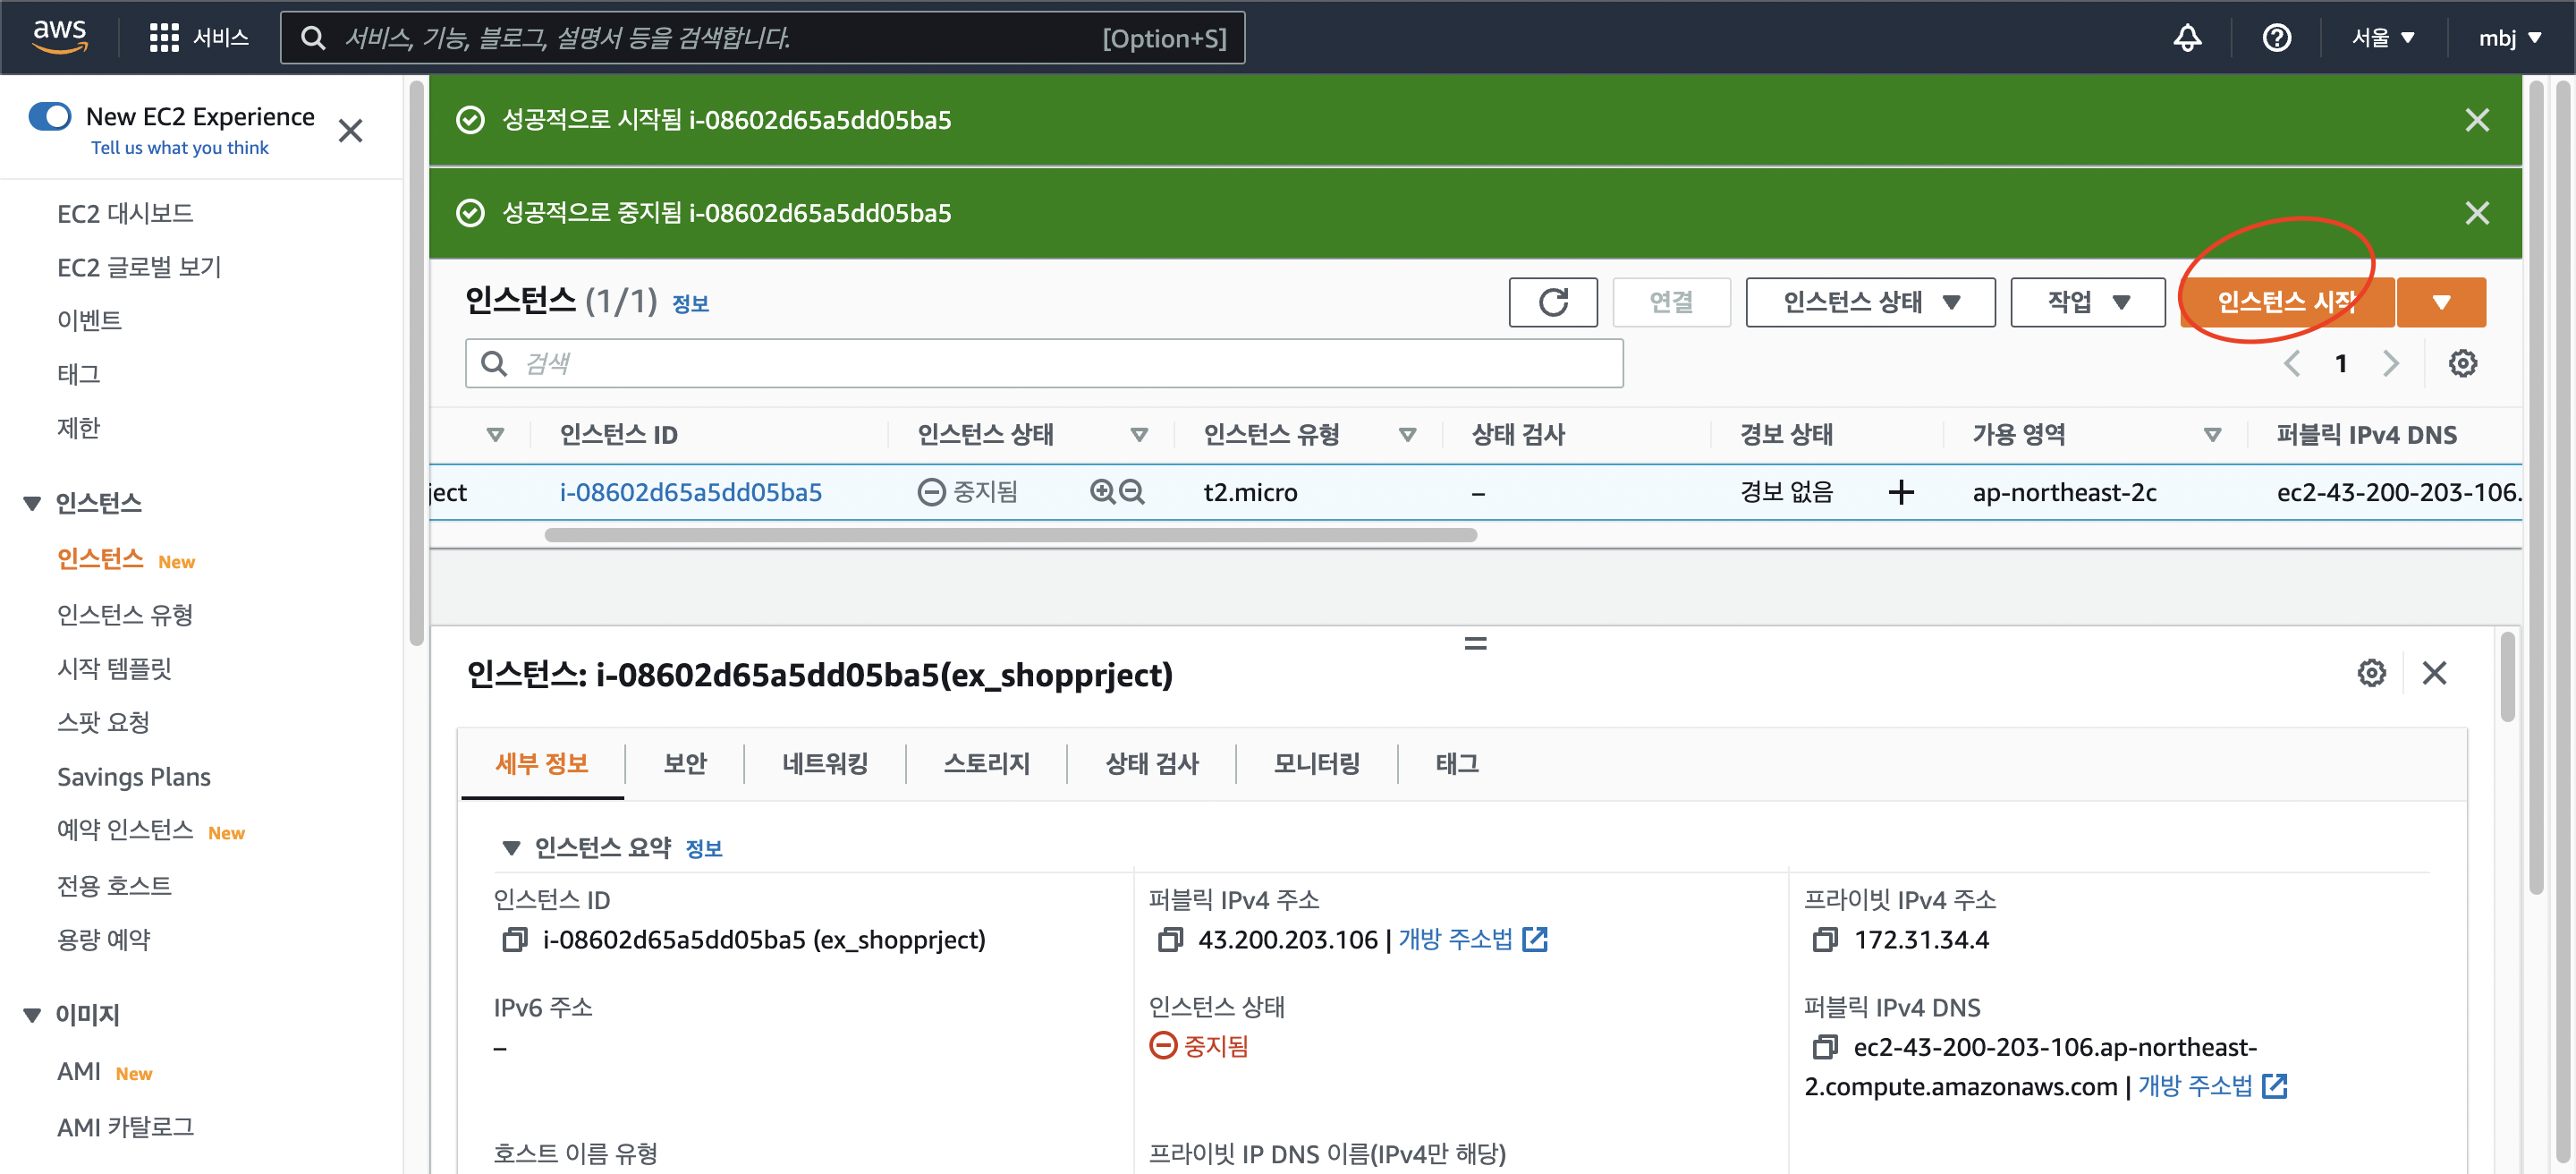Click the 인스턴스 시작 button
Image resolution: width=2576 pixels, height=1174 pixels.
pos(2286,302)
